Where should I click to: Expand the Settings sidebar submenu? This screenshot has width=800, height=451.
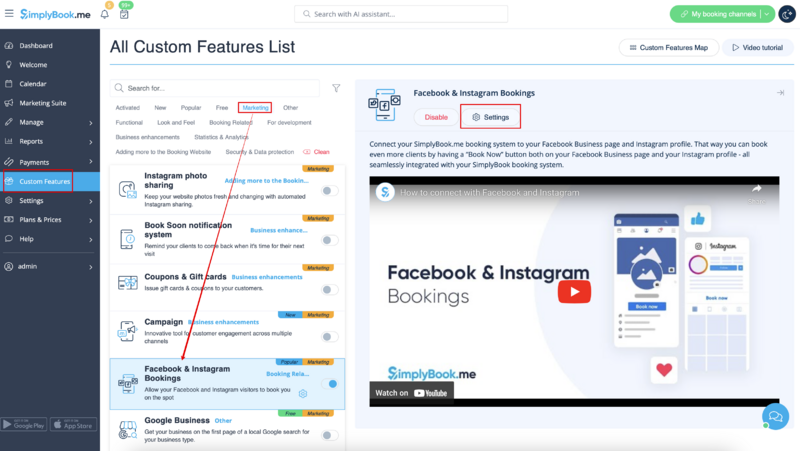tap(91, 201)
